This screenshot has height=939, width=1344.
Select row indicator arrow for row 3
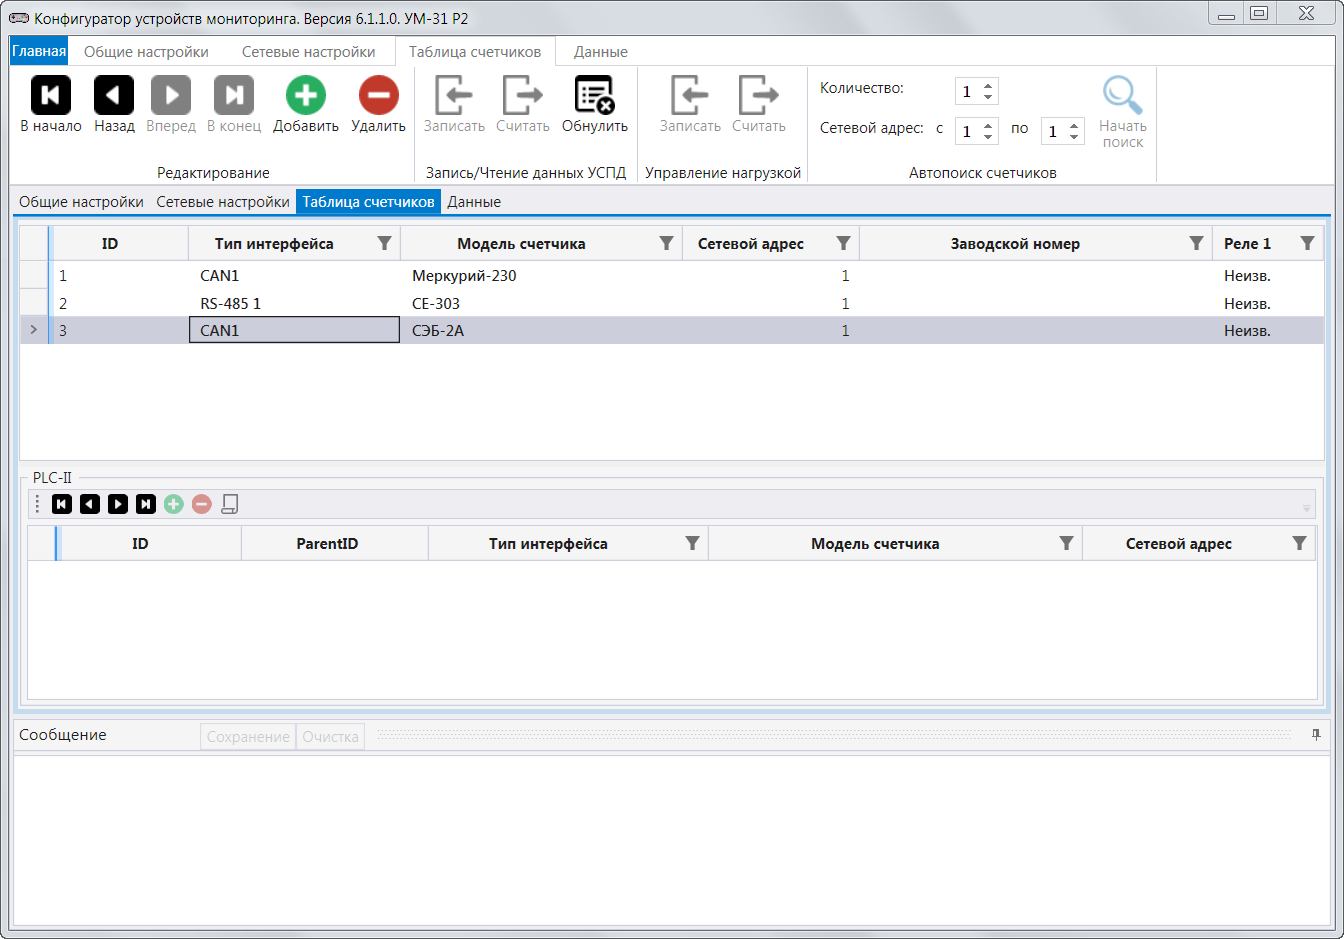point(34,330)
